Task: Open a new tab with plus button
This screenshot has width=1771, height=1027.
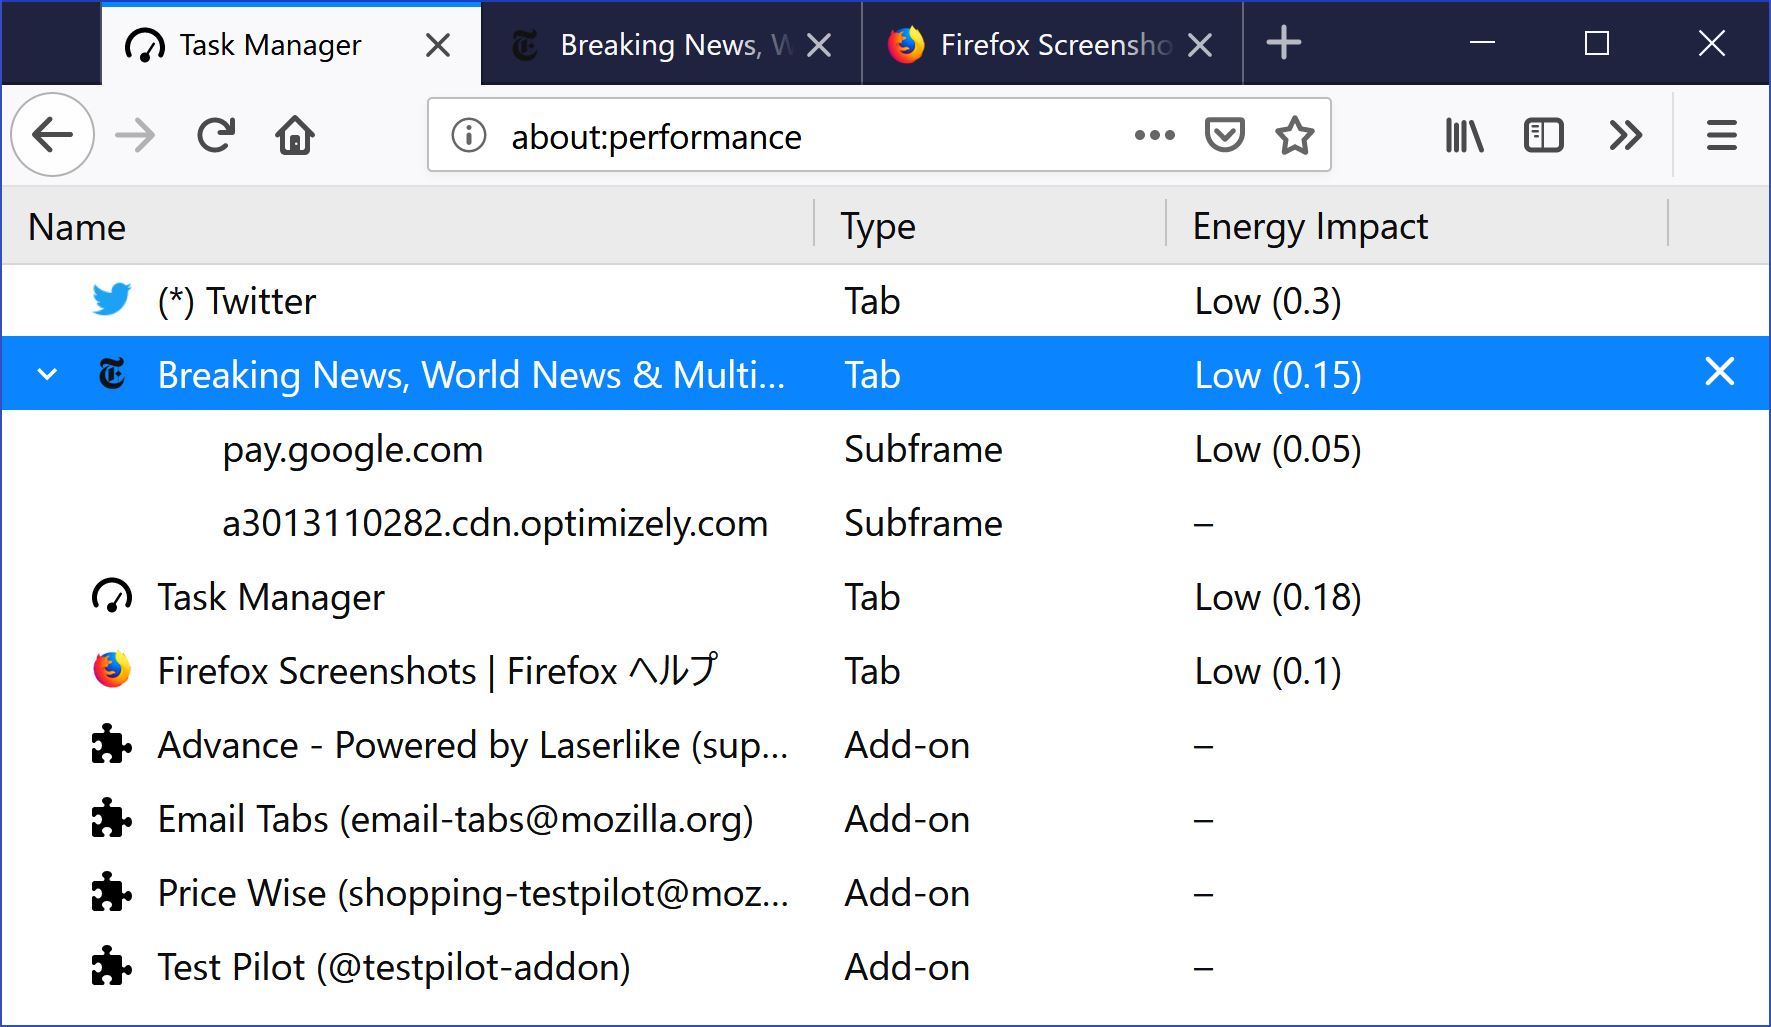Action: tap(1284, 43)
